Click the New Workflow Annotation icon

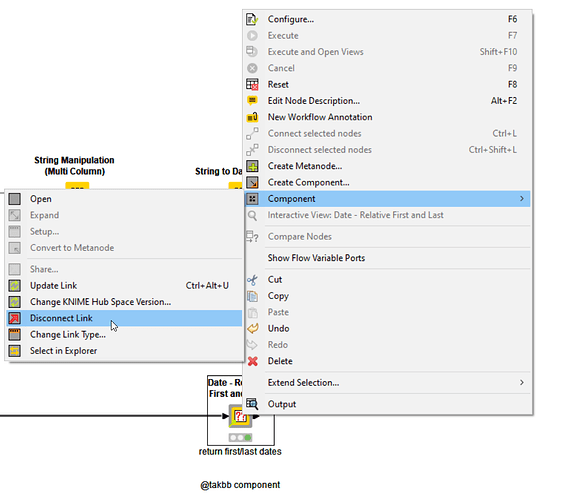(x=252, y=117)
